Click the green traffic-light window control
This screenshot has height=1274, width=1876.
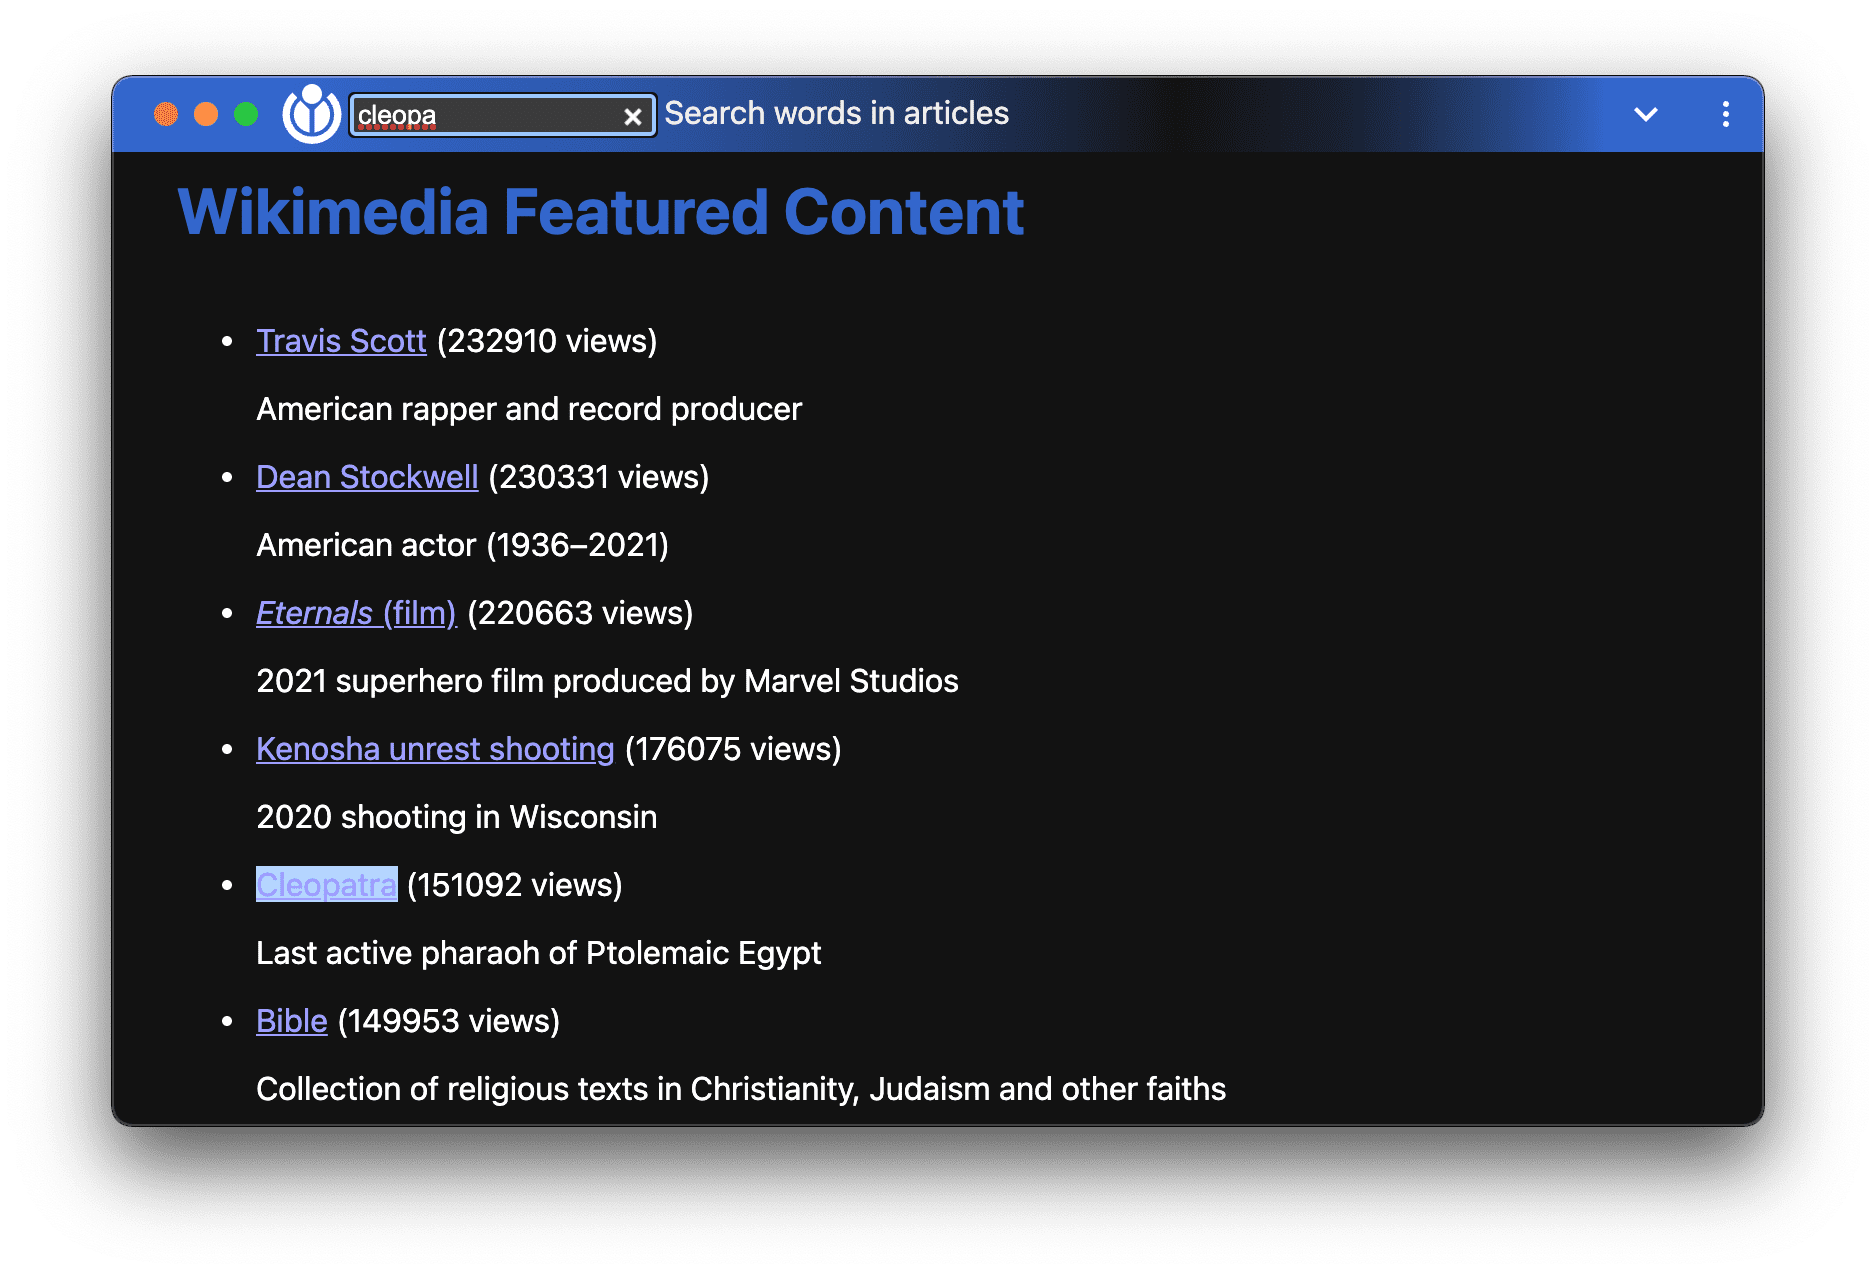pyautogui.click(x=245, y=114)
